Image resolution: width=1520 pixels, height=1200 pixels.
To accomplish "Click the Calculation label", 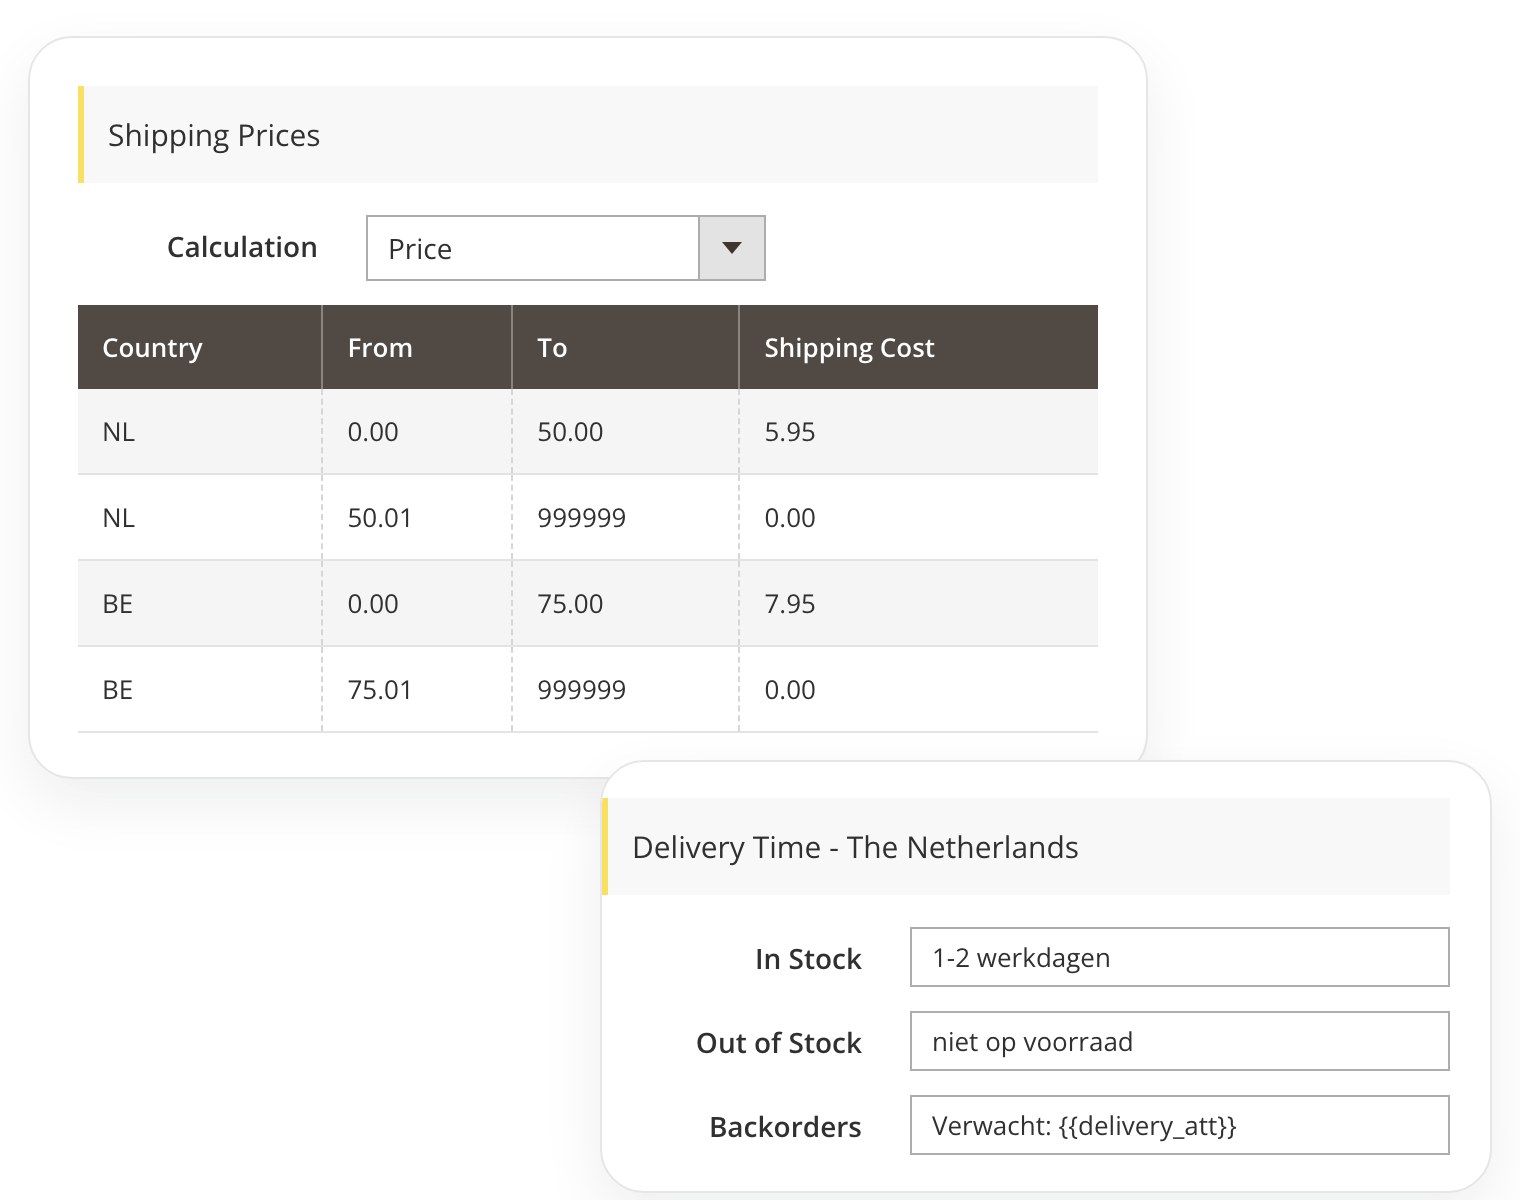I will click(x=242, y=247).
